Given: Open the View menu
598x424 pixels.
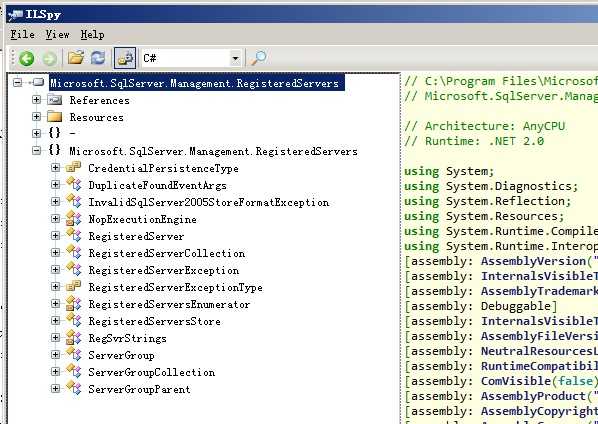Looking at the screenshot, I should [58, 35].
